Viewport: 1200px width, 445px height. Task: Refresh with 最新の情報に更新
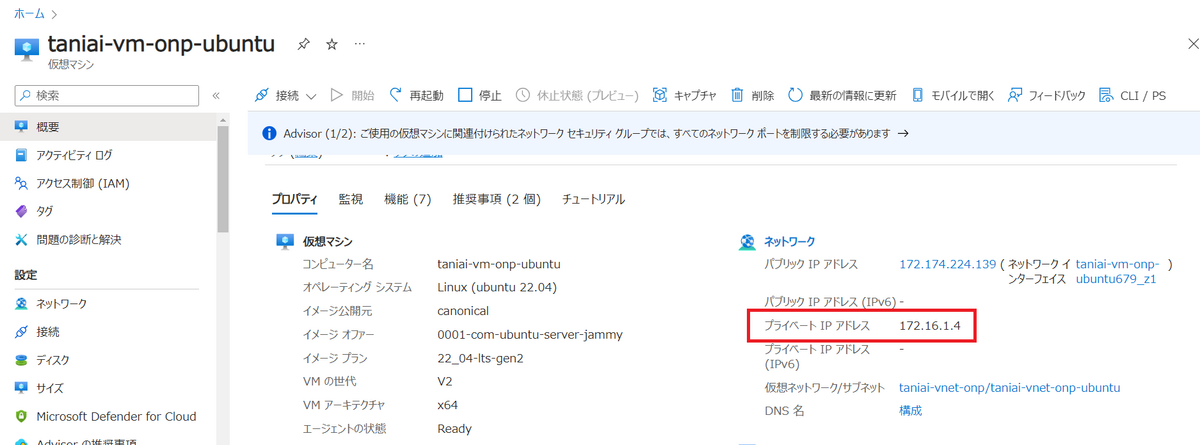coord(842,96)
